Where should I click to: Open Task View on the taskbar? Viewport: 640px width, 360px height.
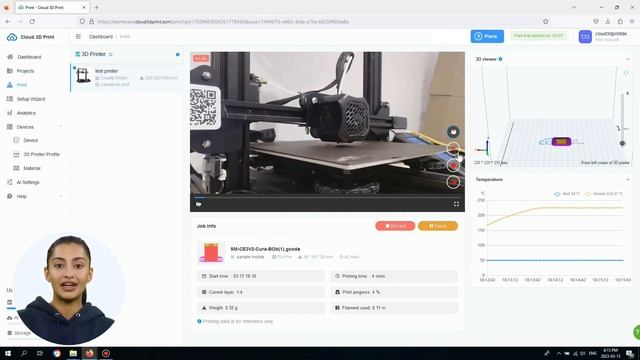(40, 353)
